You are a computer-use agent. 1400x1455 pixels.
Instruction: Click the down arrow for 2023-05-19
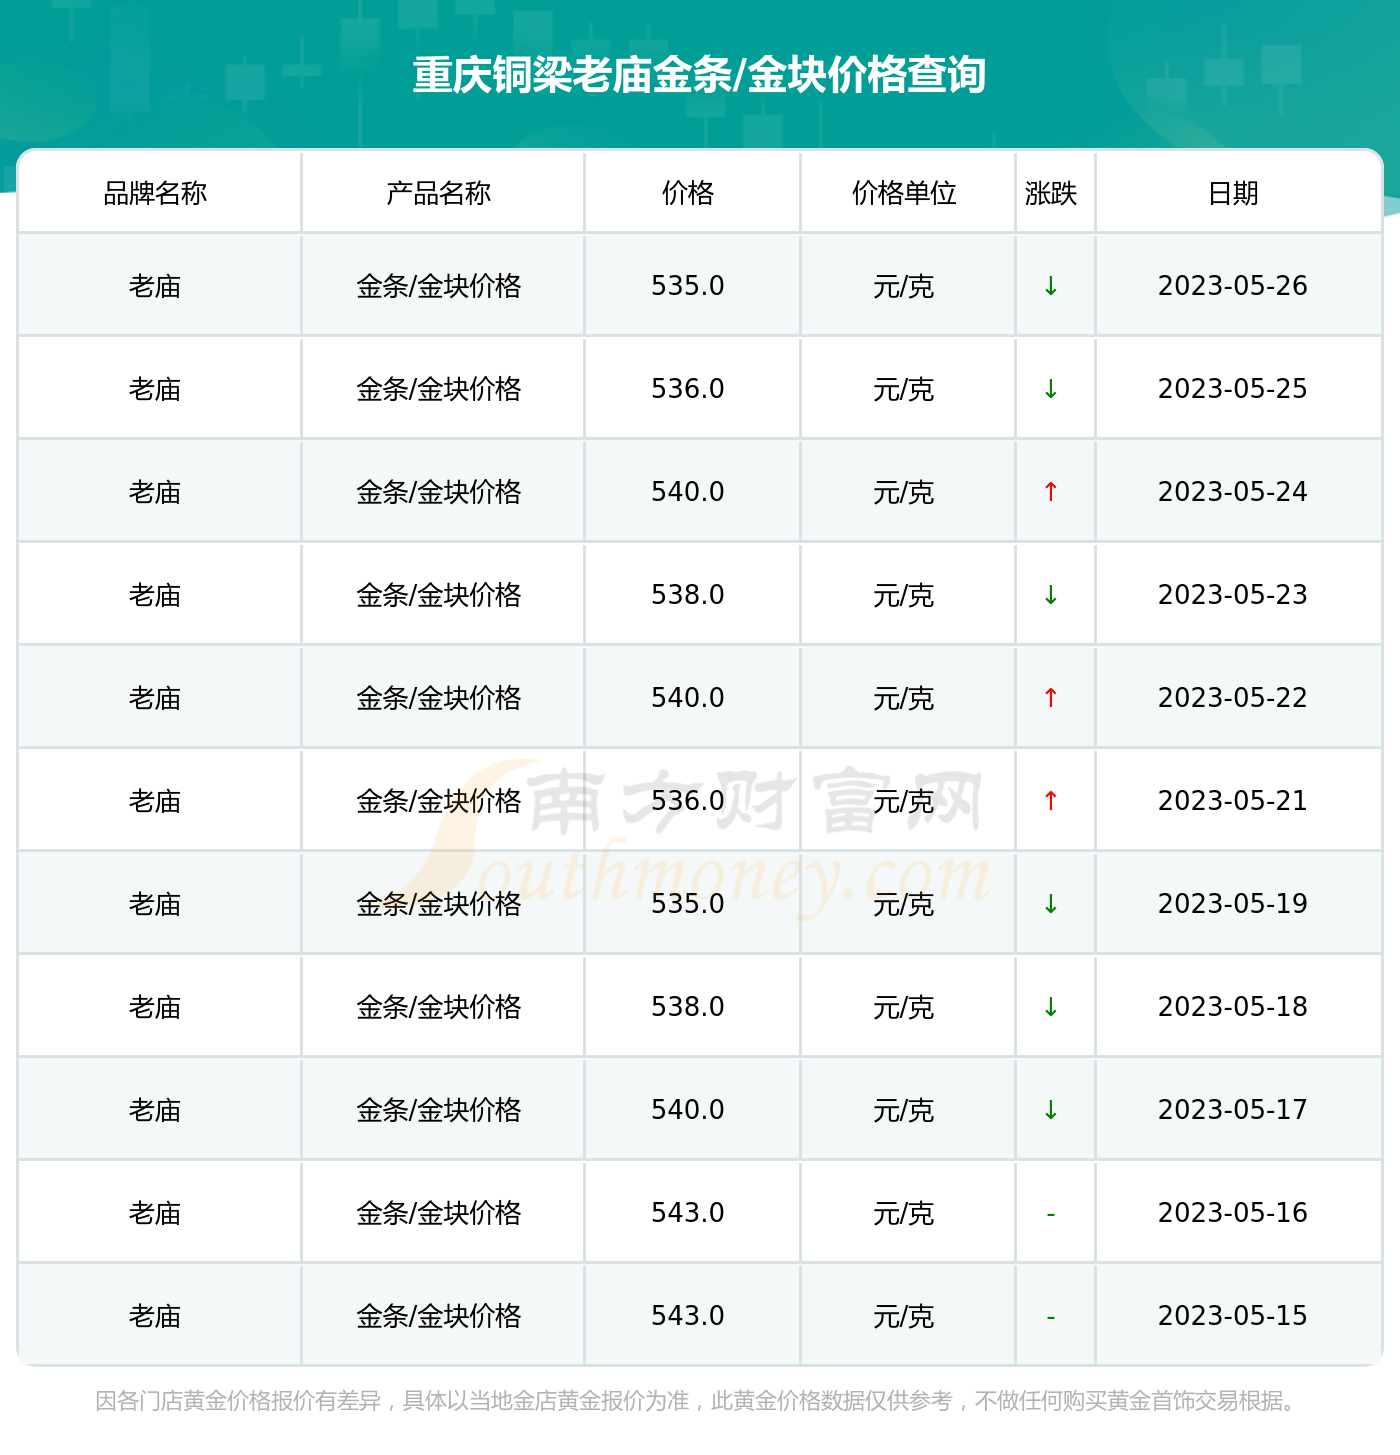[1051, 904]
